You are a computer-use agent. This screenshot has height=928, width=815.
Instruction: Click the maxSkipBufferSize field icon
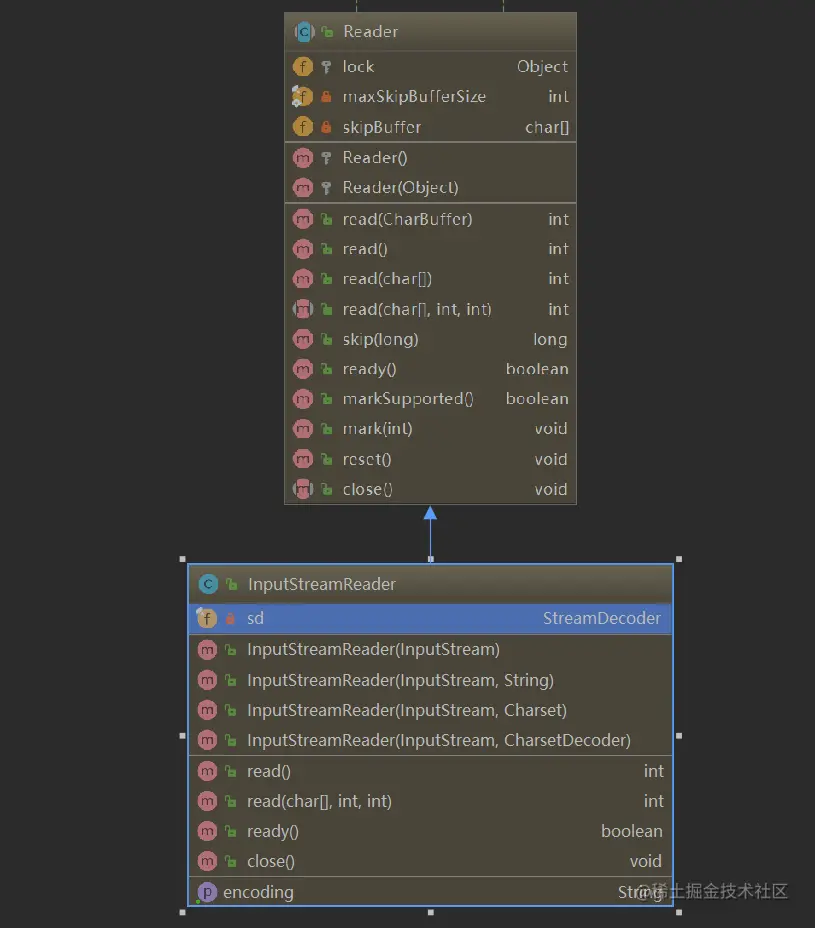click(x=302, y=96)
